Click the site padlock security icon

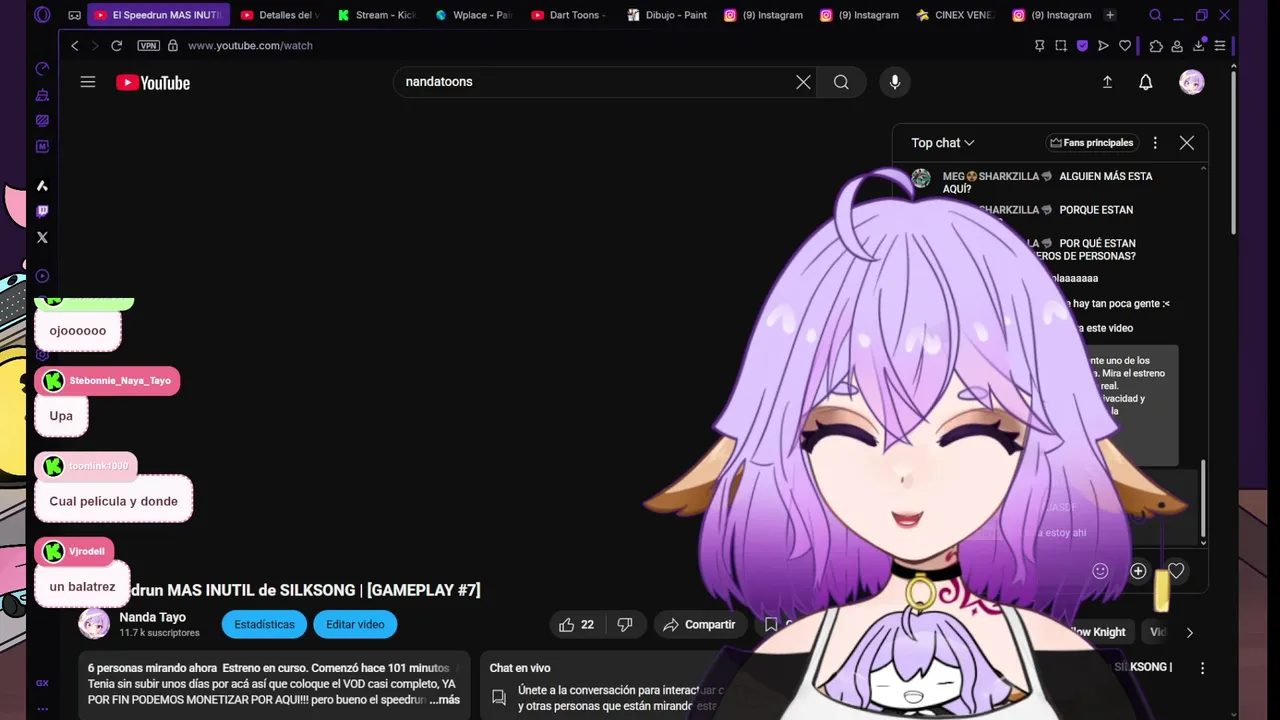[x=172, y=46]
